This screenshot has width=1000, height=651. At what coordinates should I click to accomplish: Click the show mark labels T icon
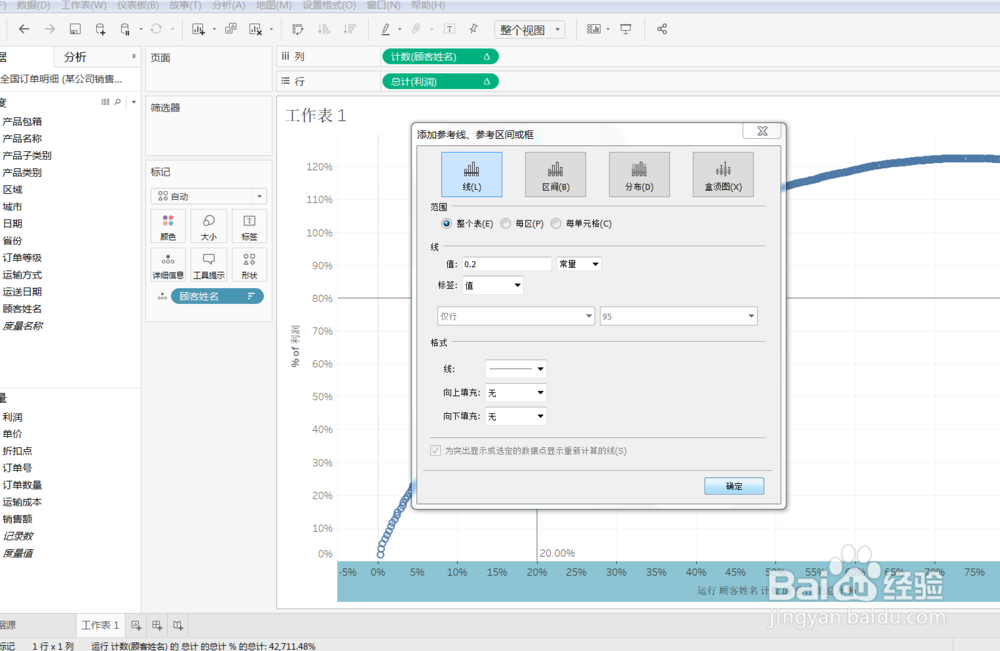pyautogui.click(x=450, y=29)
